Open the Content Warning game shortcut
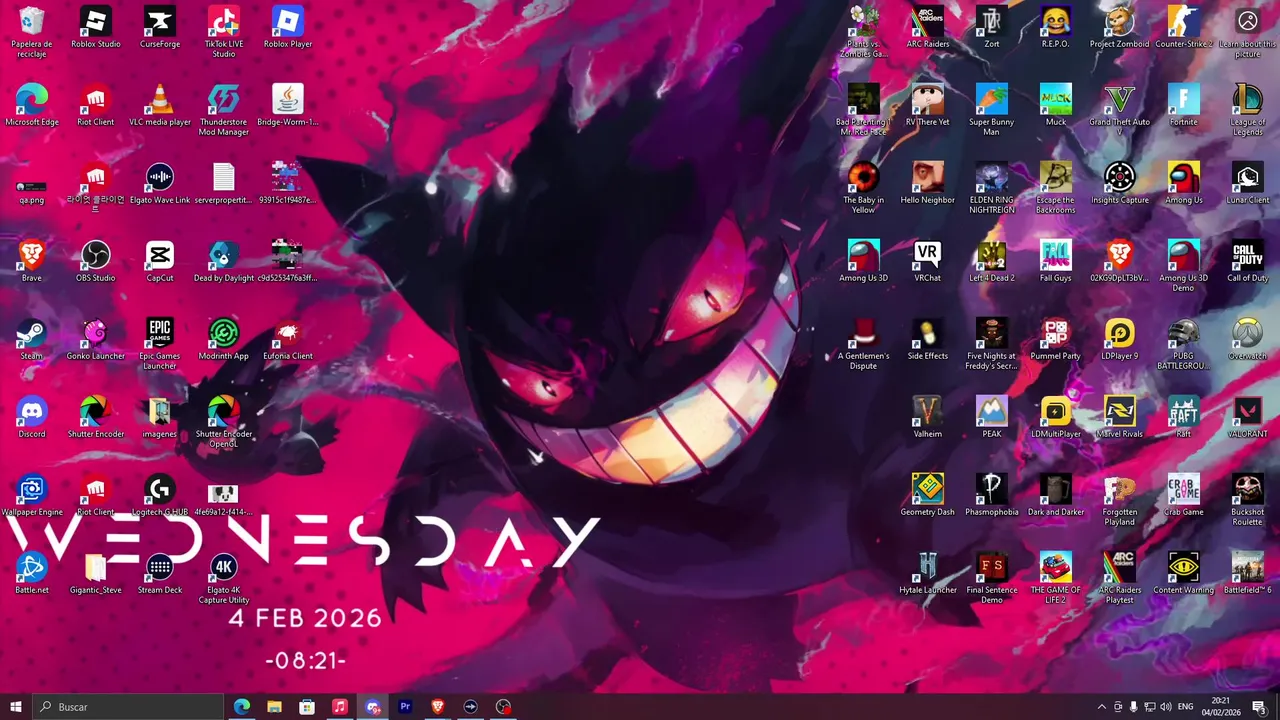The width and height of the screenshot is (1280, 720). [1184, 574]
